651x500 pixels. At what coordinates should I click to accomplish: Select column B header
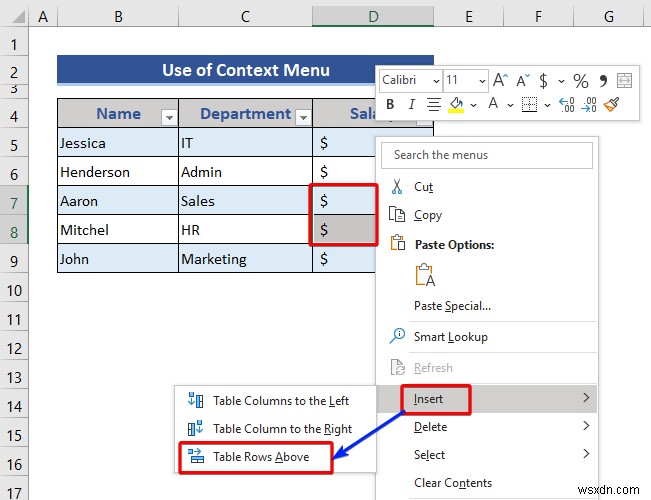(x=118, y=17)
